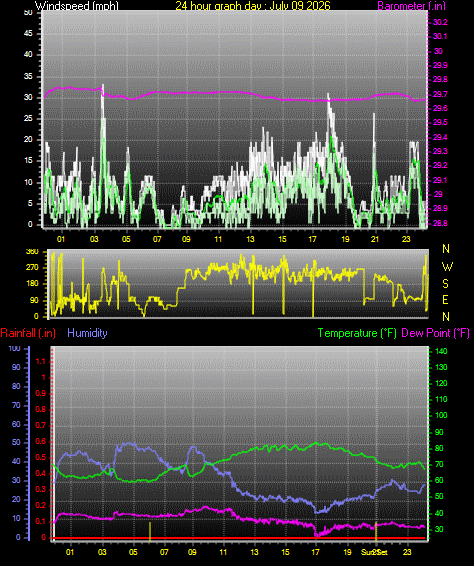Click hour 13 on windspeed time axis

coord(250,239)
